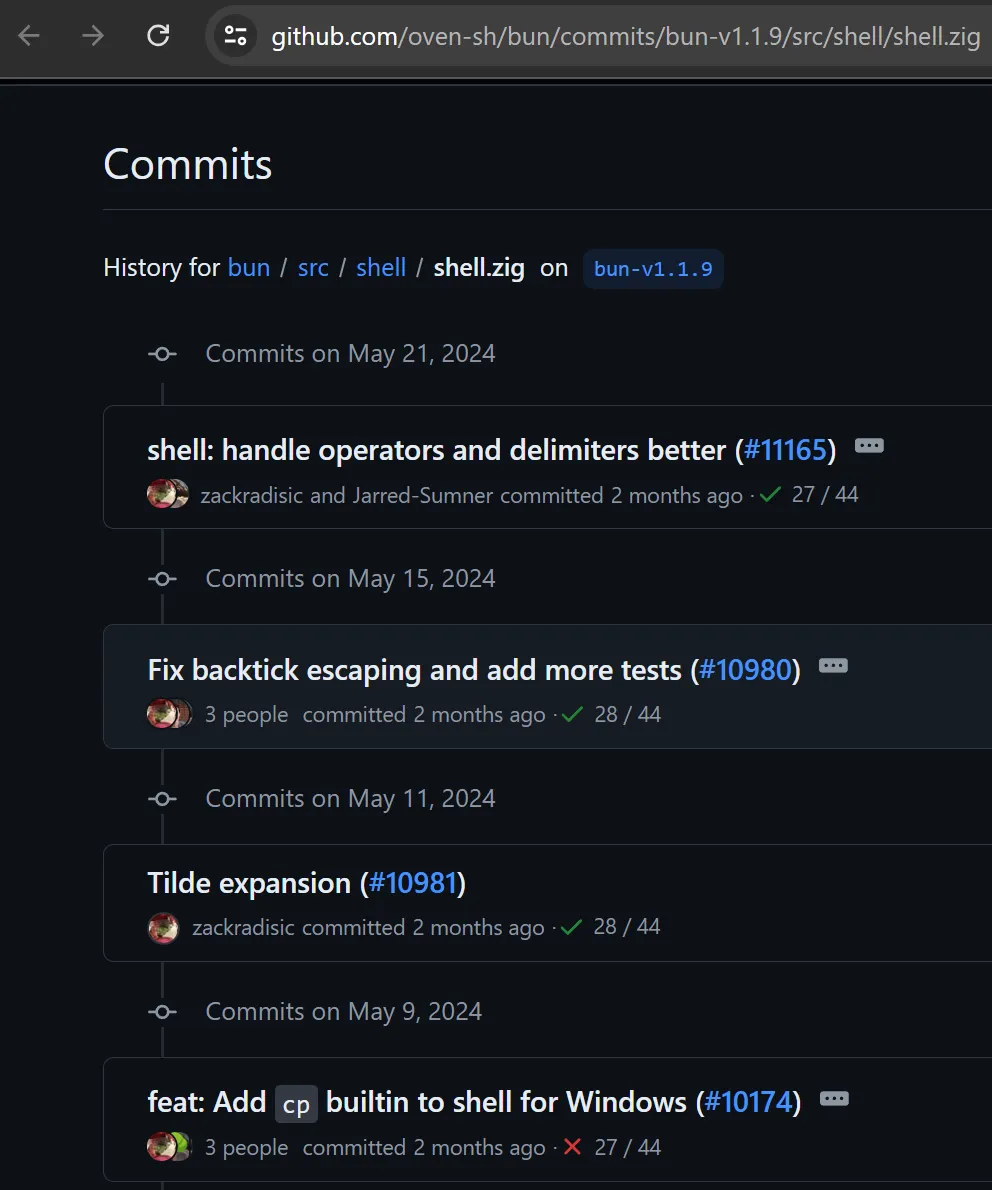Click the address bar URL field
The image size is (992, 1190).
[620, 37]
